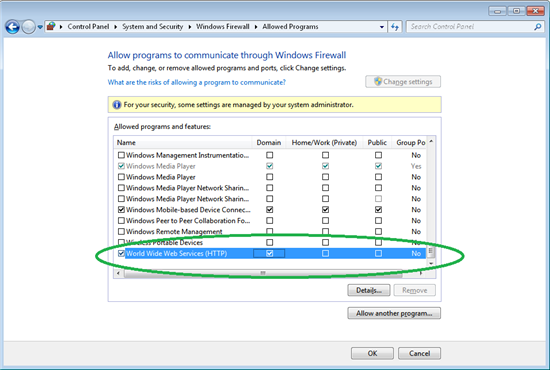Select the greyed Windows Media Player row
This screenshot has height=370, width=550.
click(x=270, y=166)
